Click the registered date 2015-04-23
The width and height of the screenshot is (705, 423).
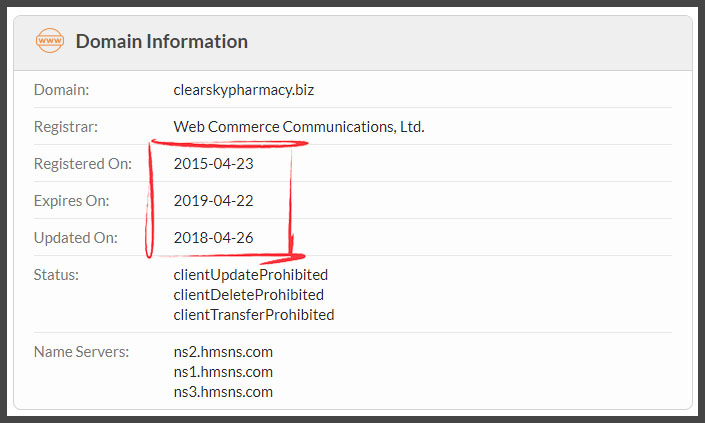coord(213,164)
